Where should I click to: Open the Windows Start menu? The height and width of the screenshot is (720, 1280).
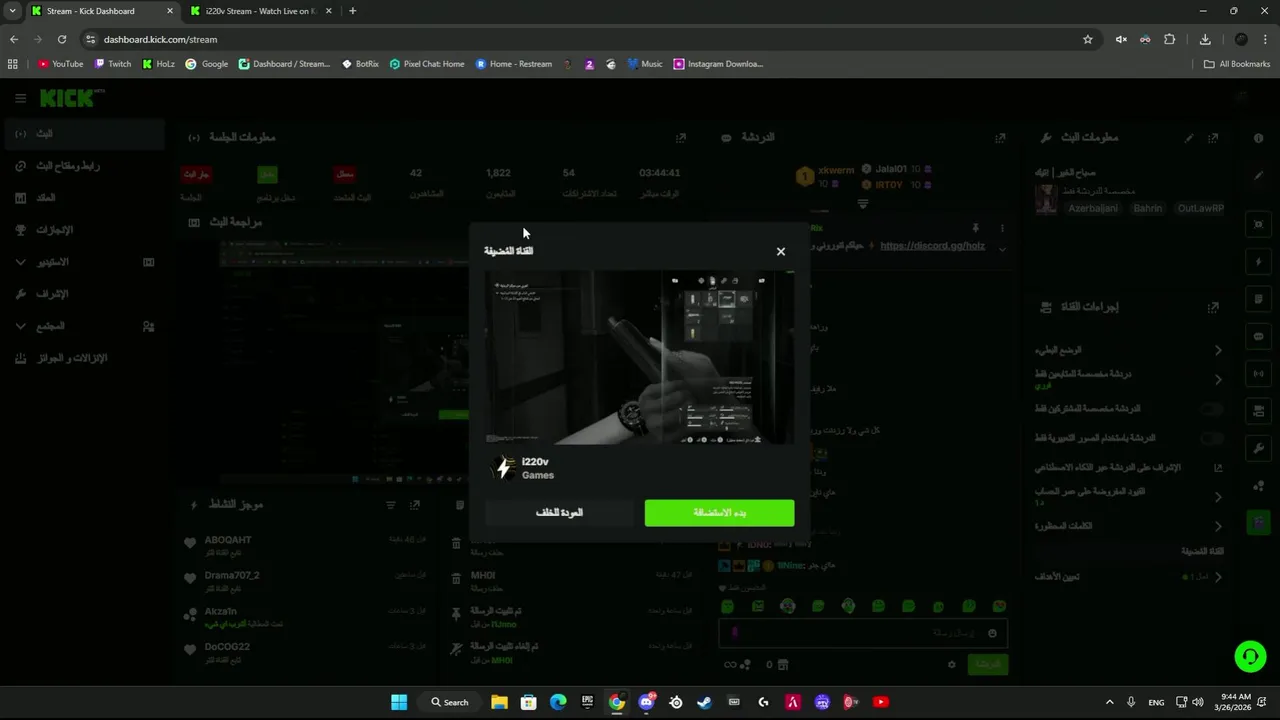(x=399, y=702)
